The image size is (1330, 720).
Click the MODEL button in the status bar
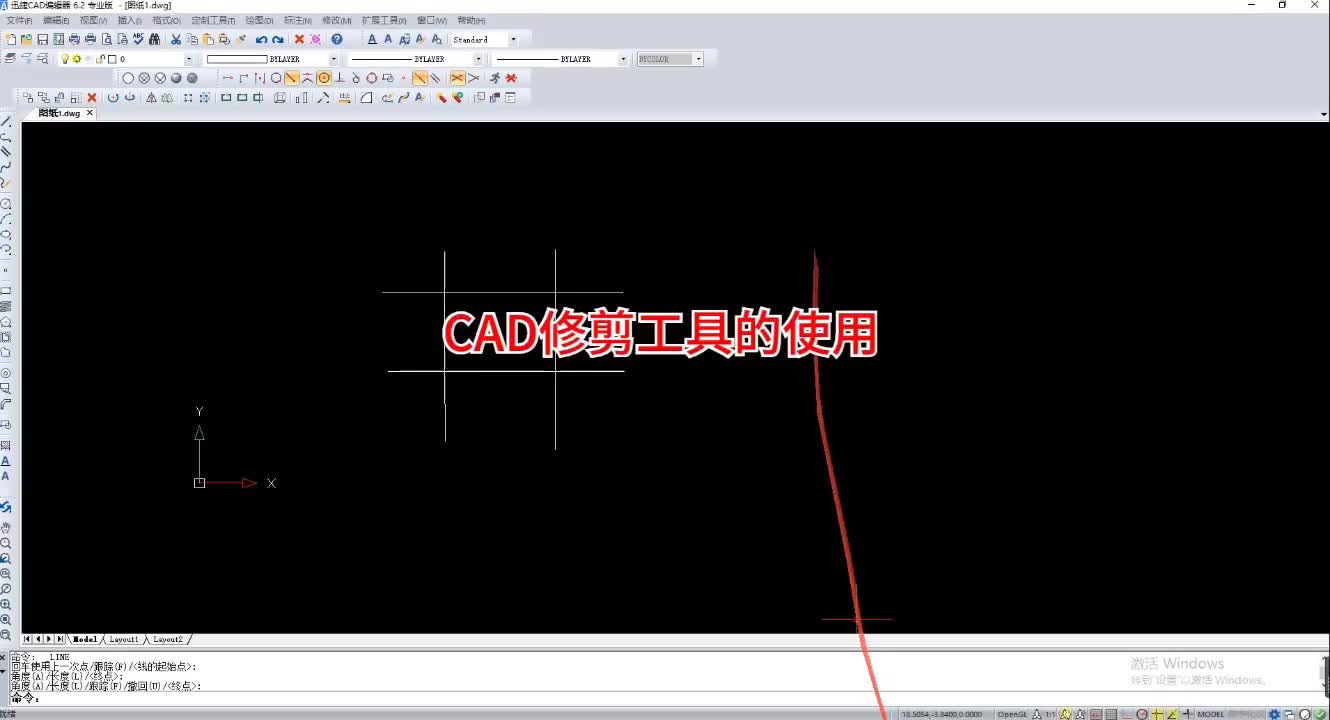click(1211, 714)
